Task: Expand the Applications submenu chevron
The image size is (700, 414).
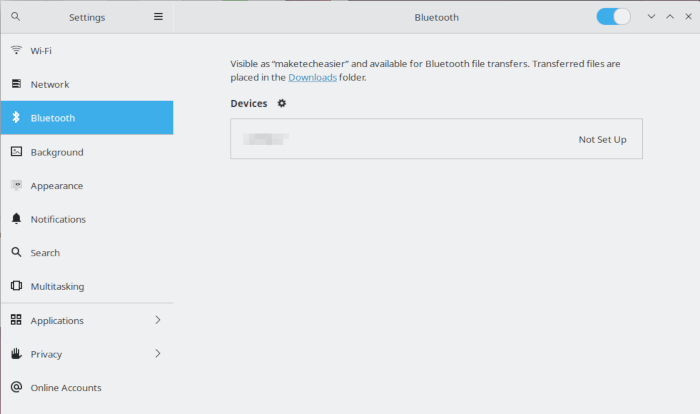Action: (x=158, y=320)
